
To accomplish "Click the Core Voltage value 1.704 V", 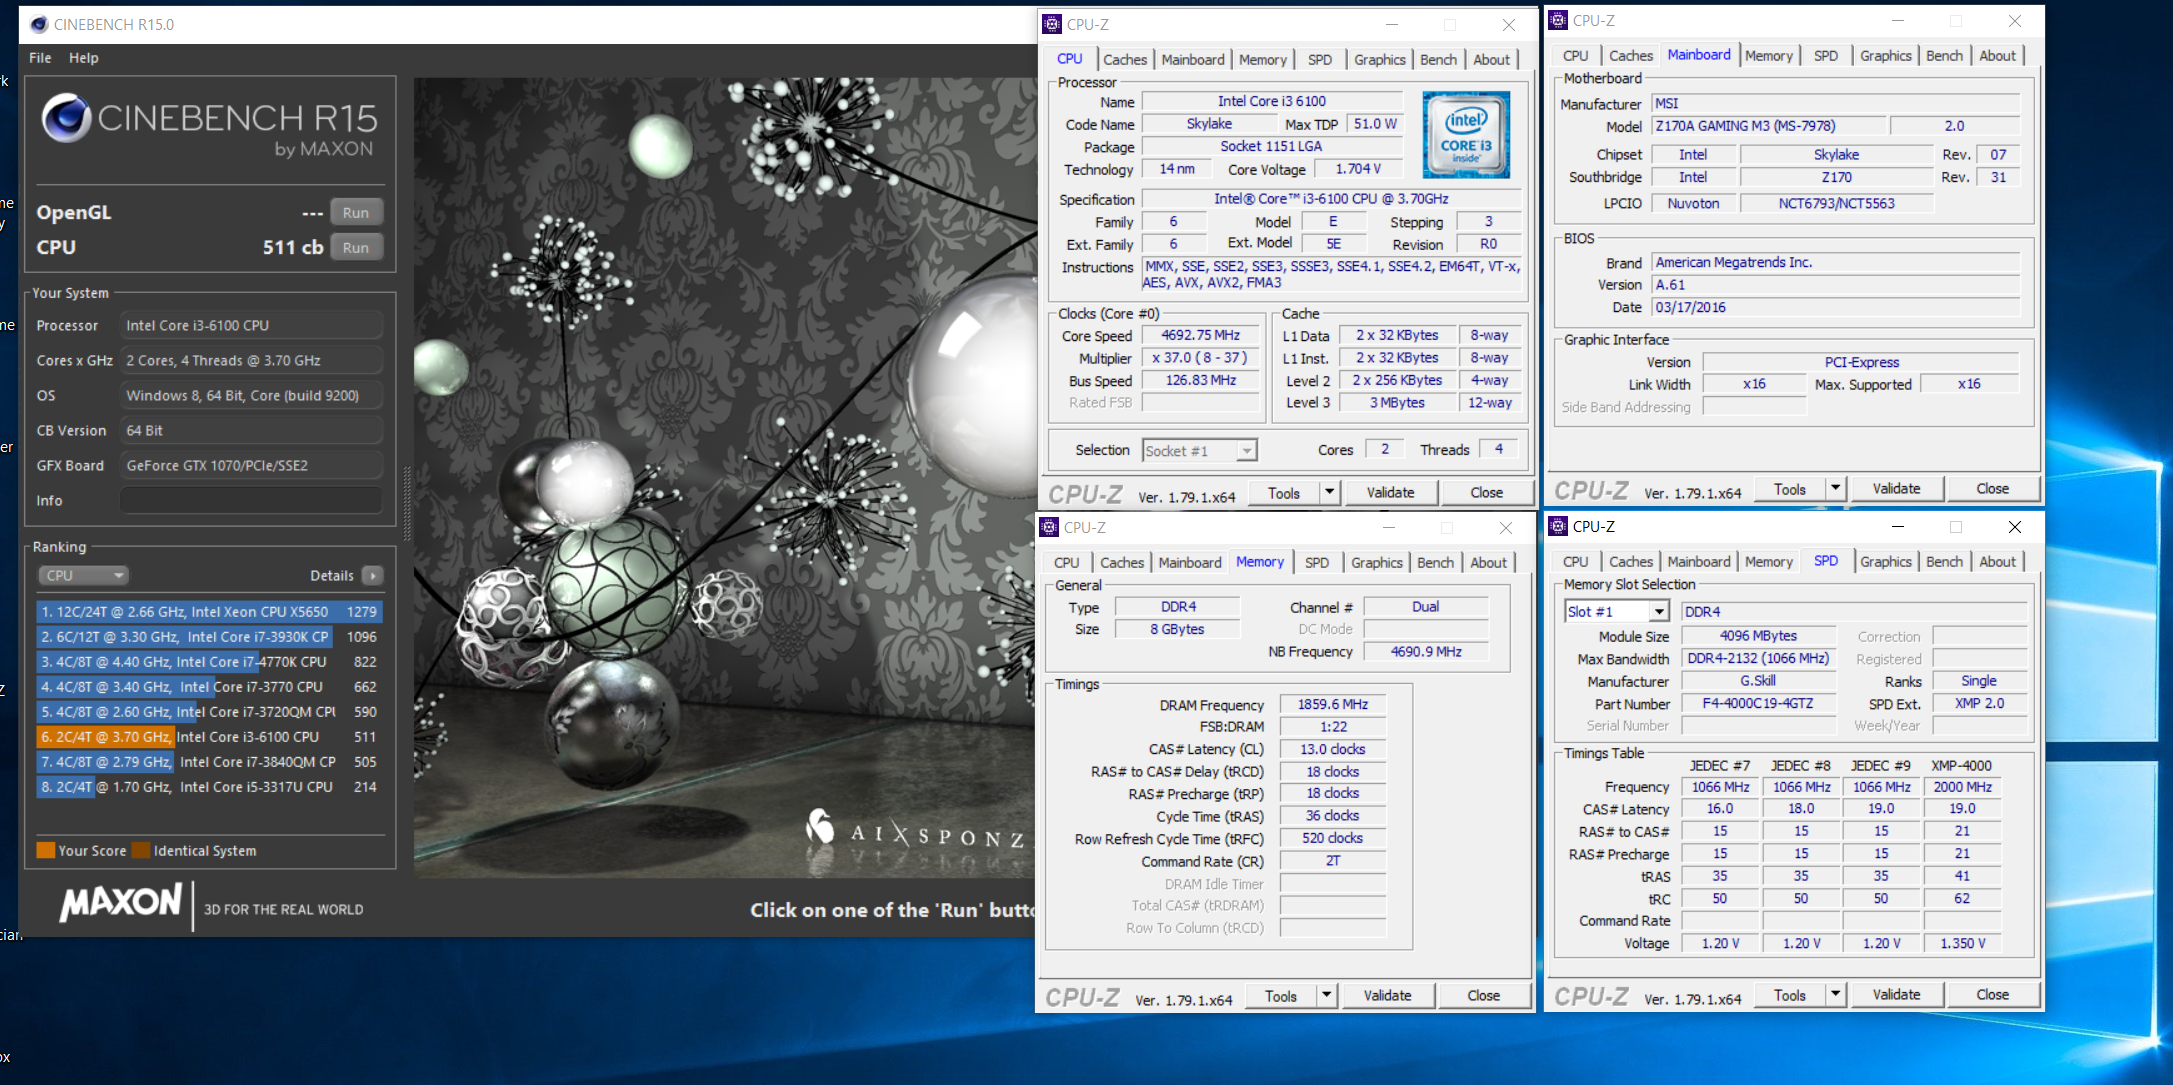I will (1358, 169).
